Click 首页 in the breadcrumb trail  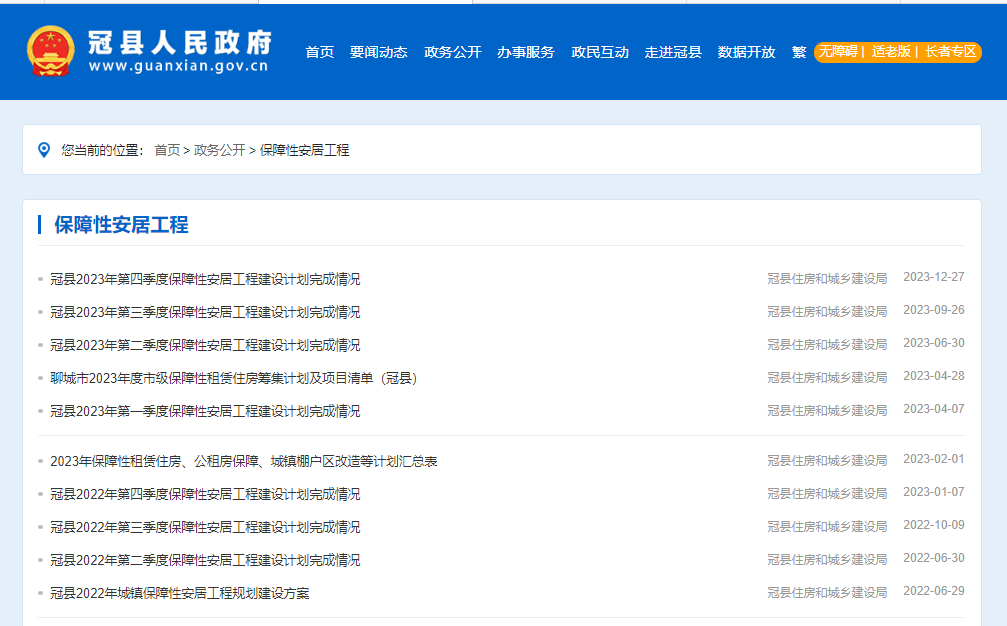167,150
